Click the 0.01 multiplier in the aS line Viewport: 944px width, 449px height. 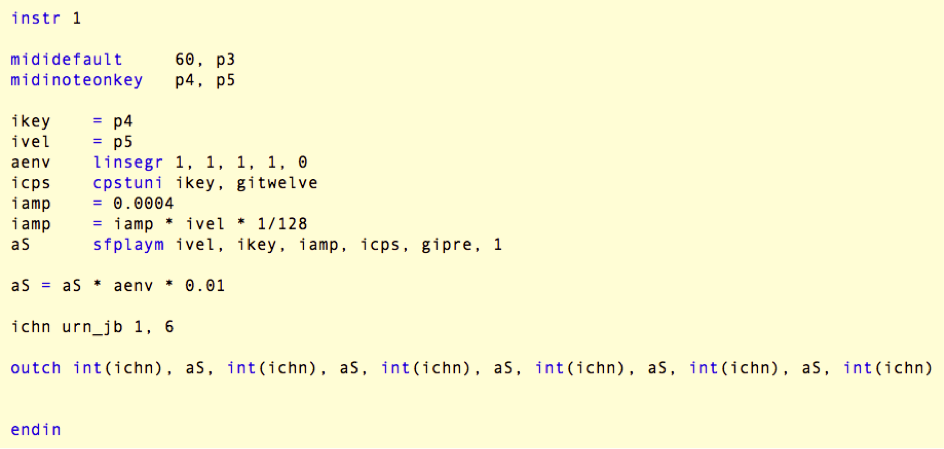click(x=205, y=285)
